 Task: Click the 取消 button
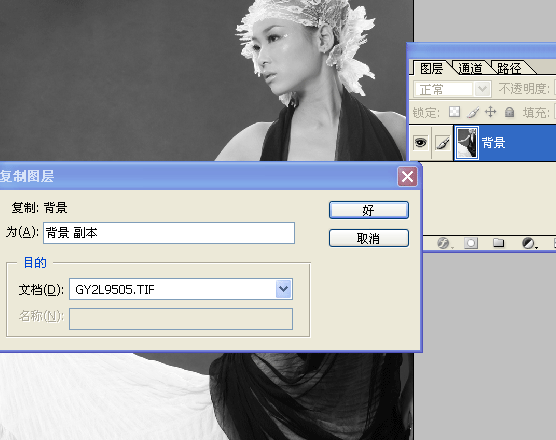[x=369, y=238]
